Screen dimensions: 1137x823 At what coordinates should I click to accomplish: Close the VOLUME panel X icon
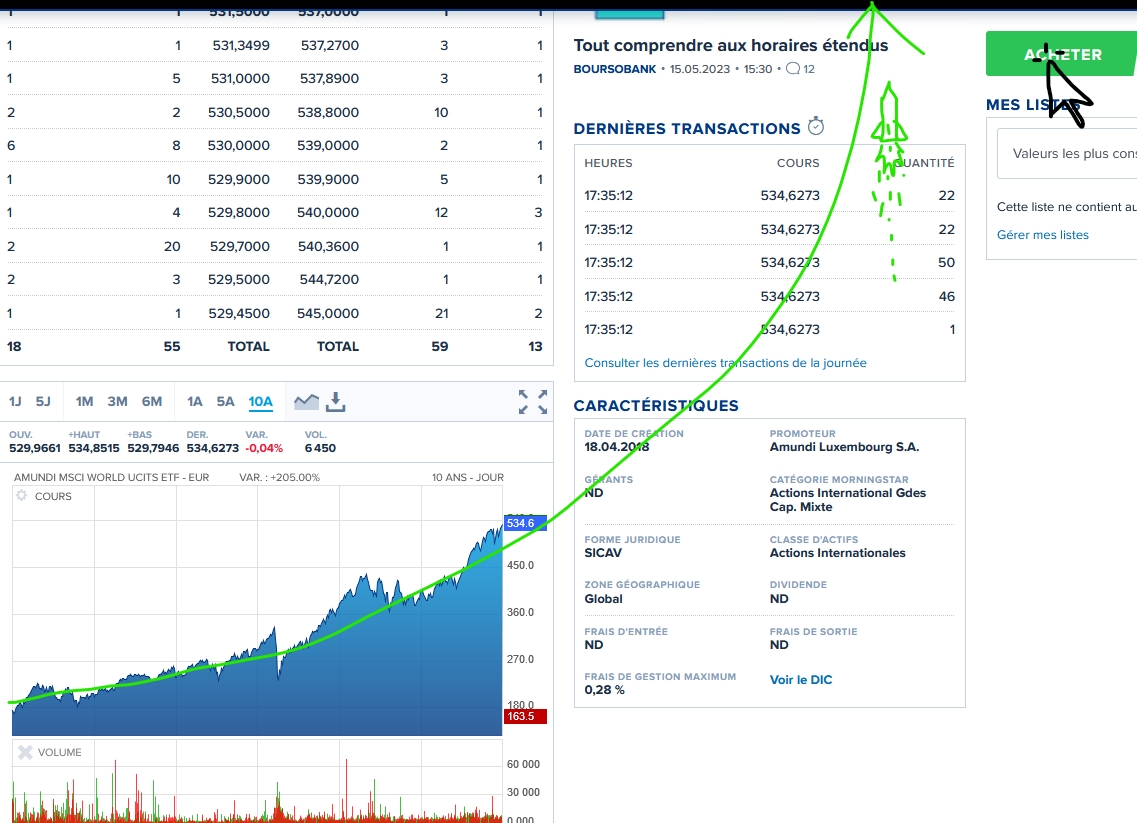point(25,752)
